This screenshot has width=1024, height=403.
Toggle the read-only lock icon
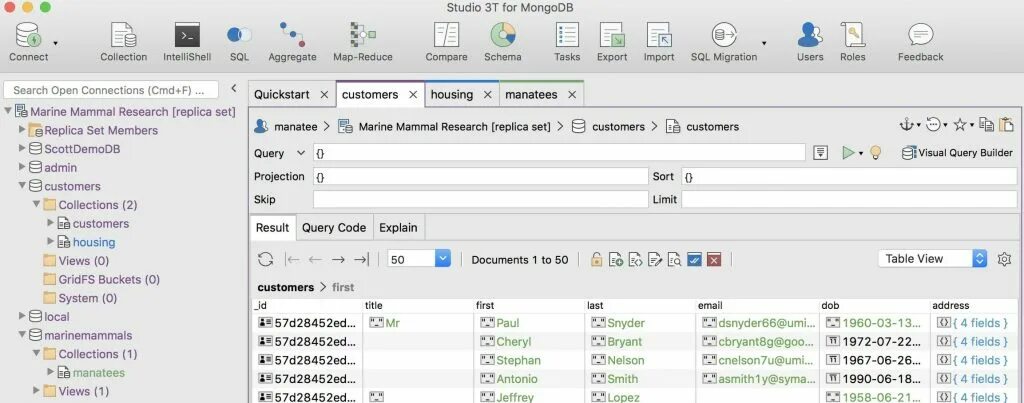(x=596, y=260)
